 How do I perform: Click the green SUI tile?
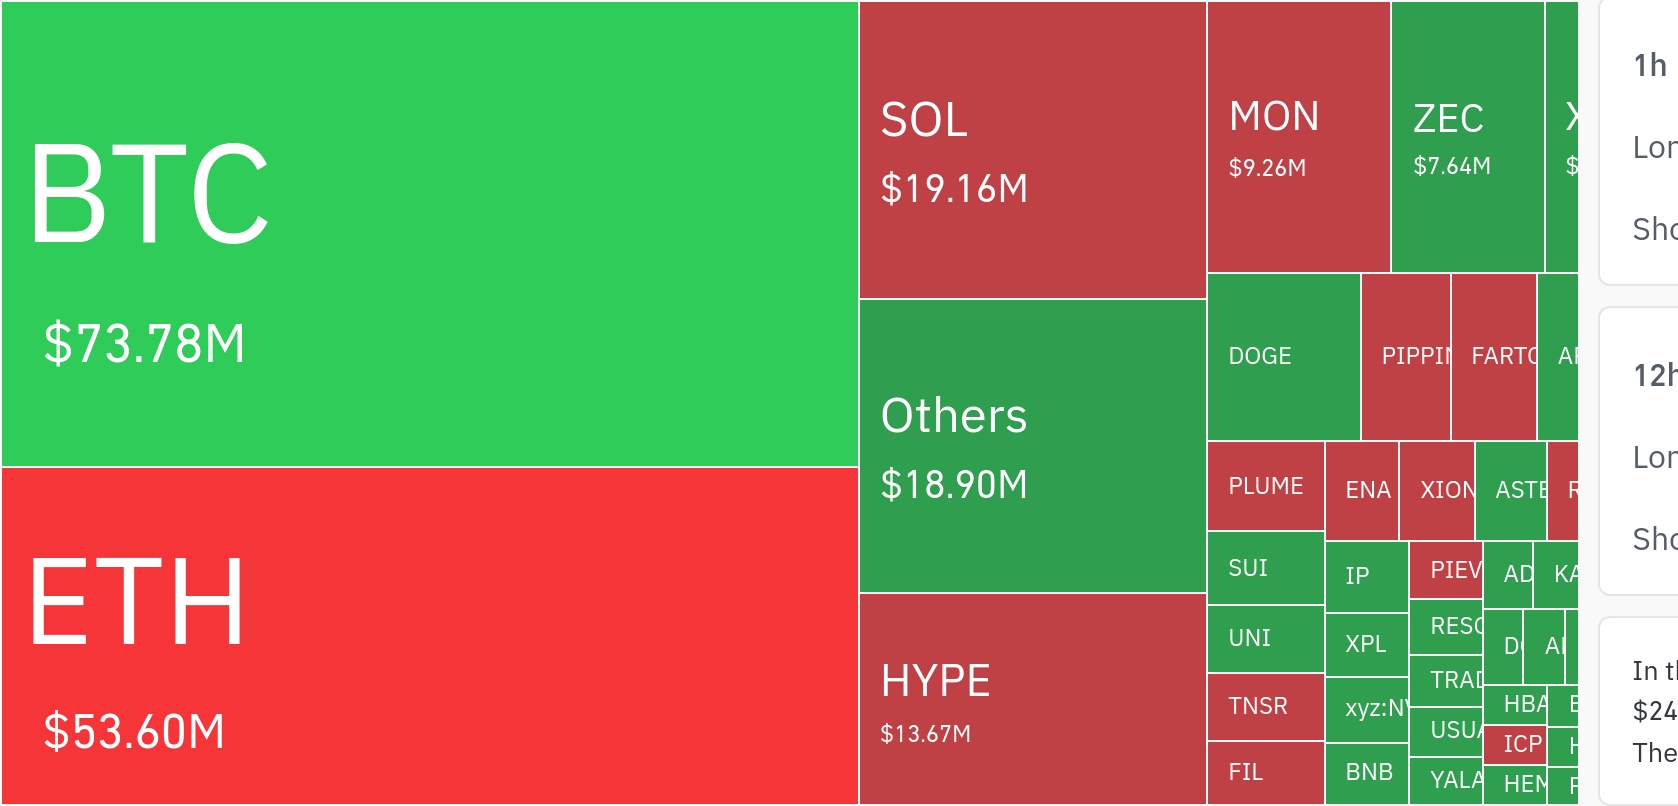tap(1265, 568)
